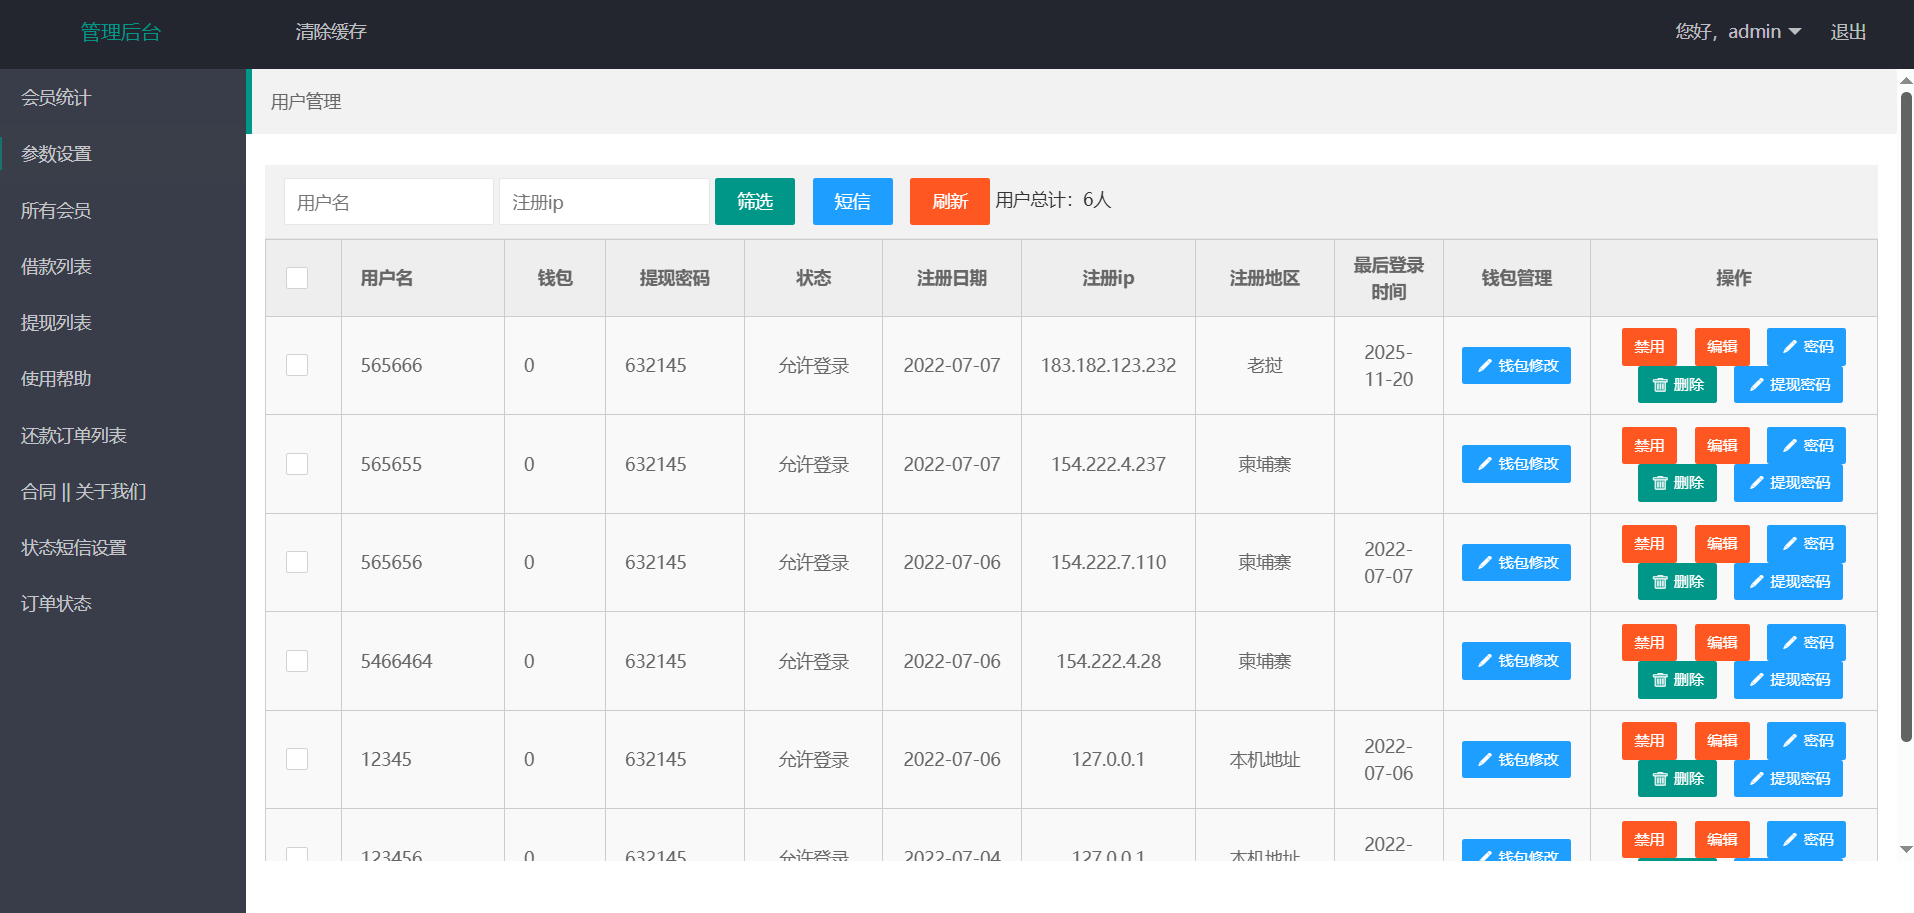Click pencil 密码 button for user 565656

(1806, 544)
